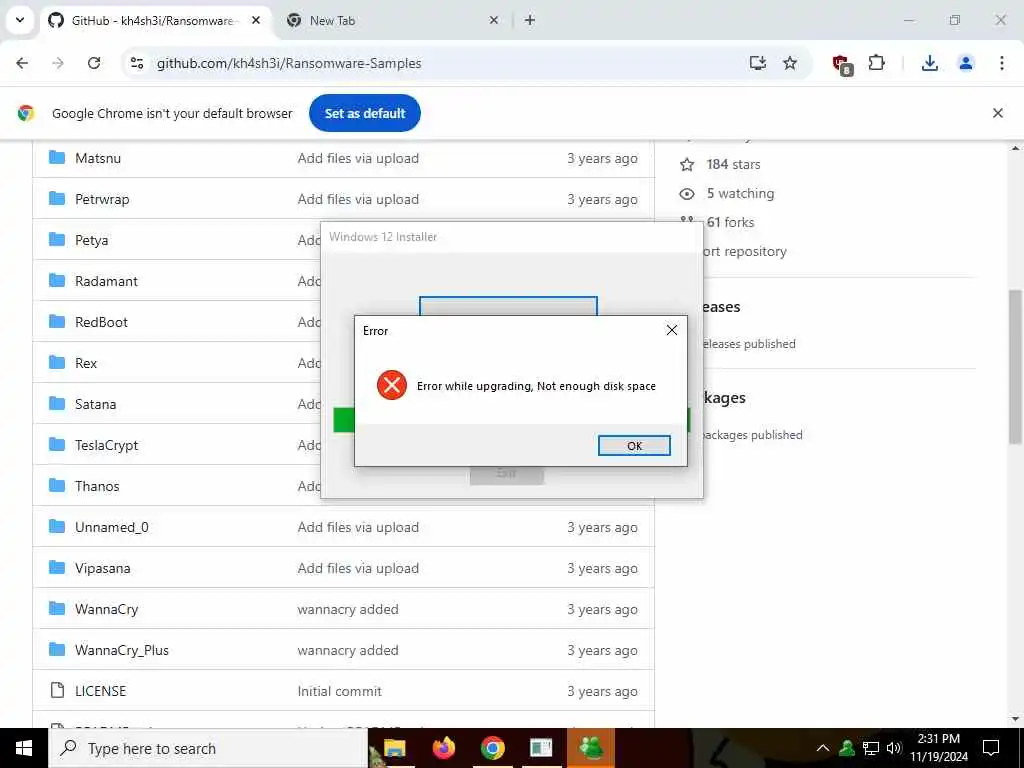Viewport: 1024px width, 768px height.
Task: Open the RedBoot folder
Action: 101,322
